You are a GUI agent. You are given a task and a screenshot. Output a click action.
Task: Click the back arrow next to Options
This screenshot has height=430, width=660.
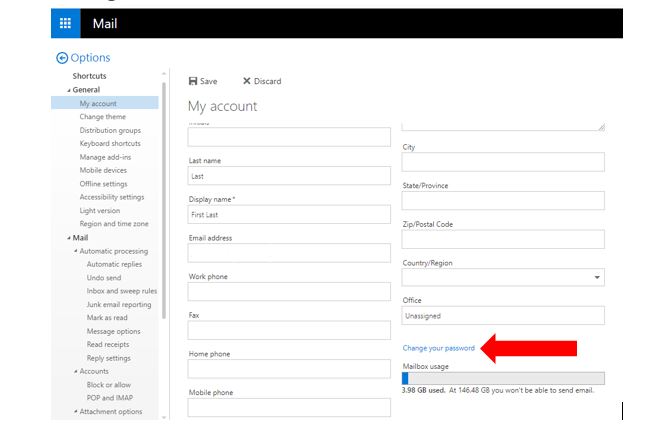[x=62, y=58]
